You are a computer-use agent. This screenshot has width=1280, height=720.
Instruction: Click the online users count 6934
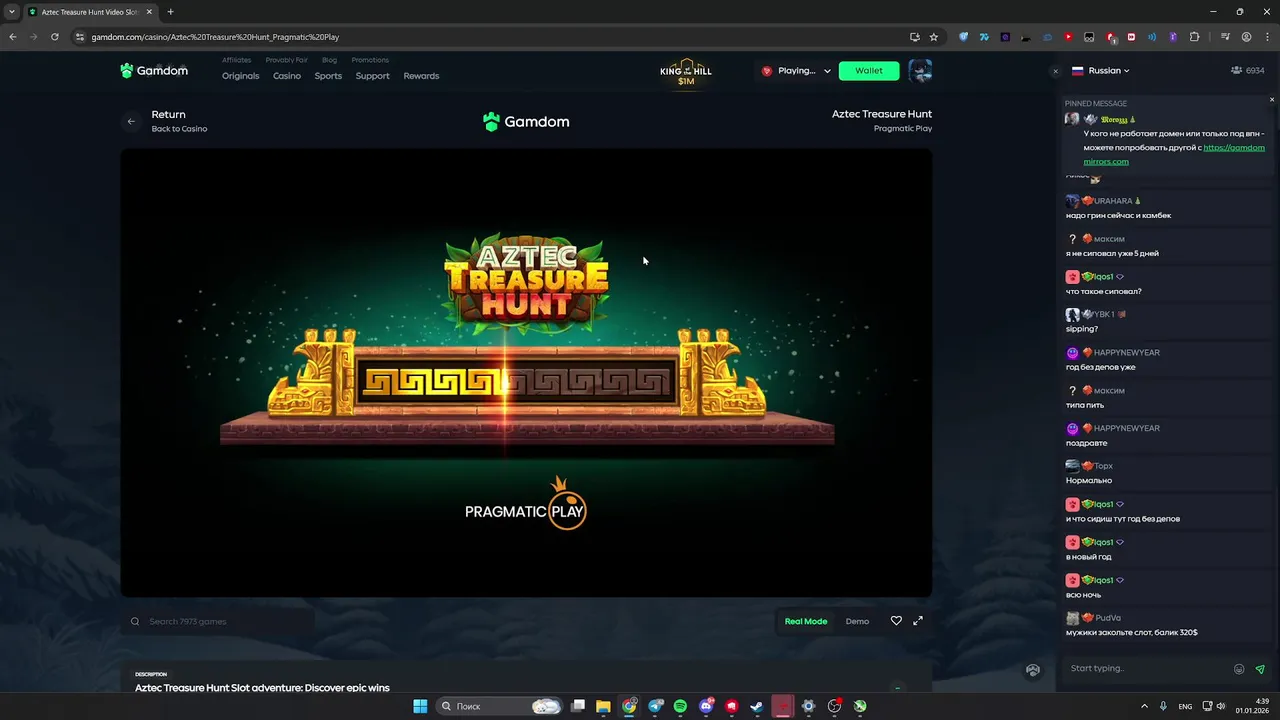click(1248, 71)
